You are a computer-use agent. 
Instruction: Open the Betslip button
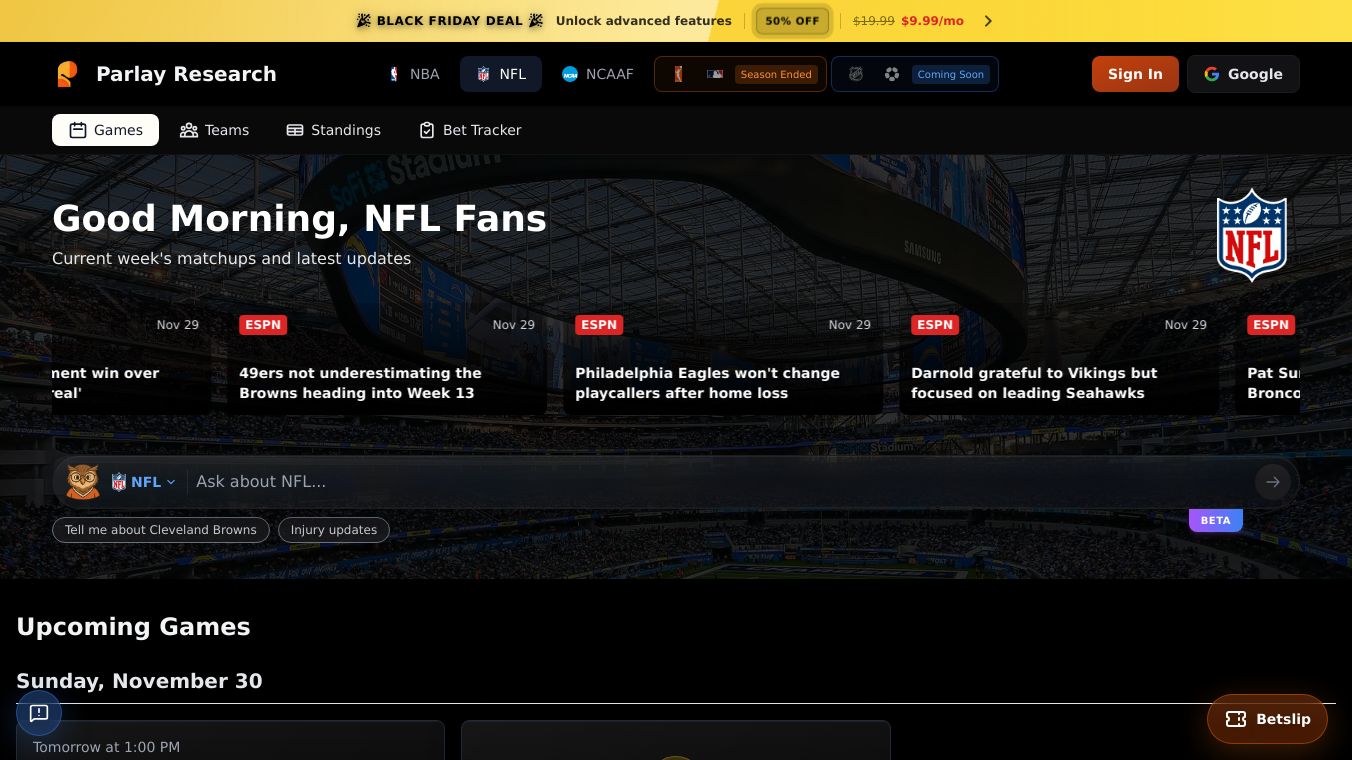(1267, 719)
